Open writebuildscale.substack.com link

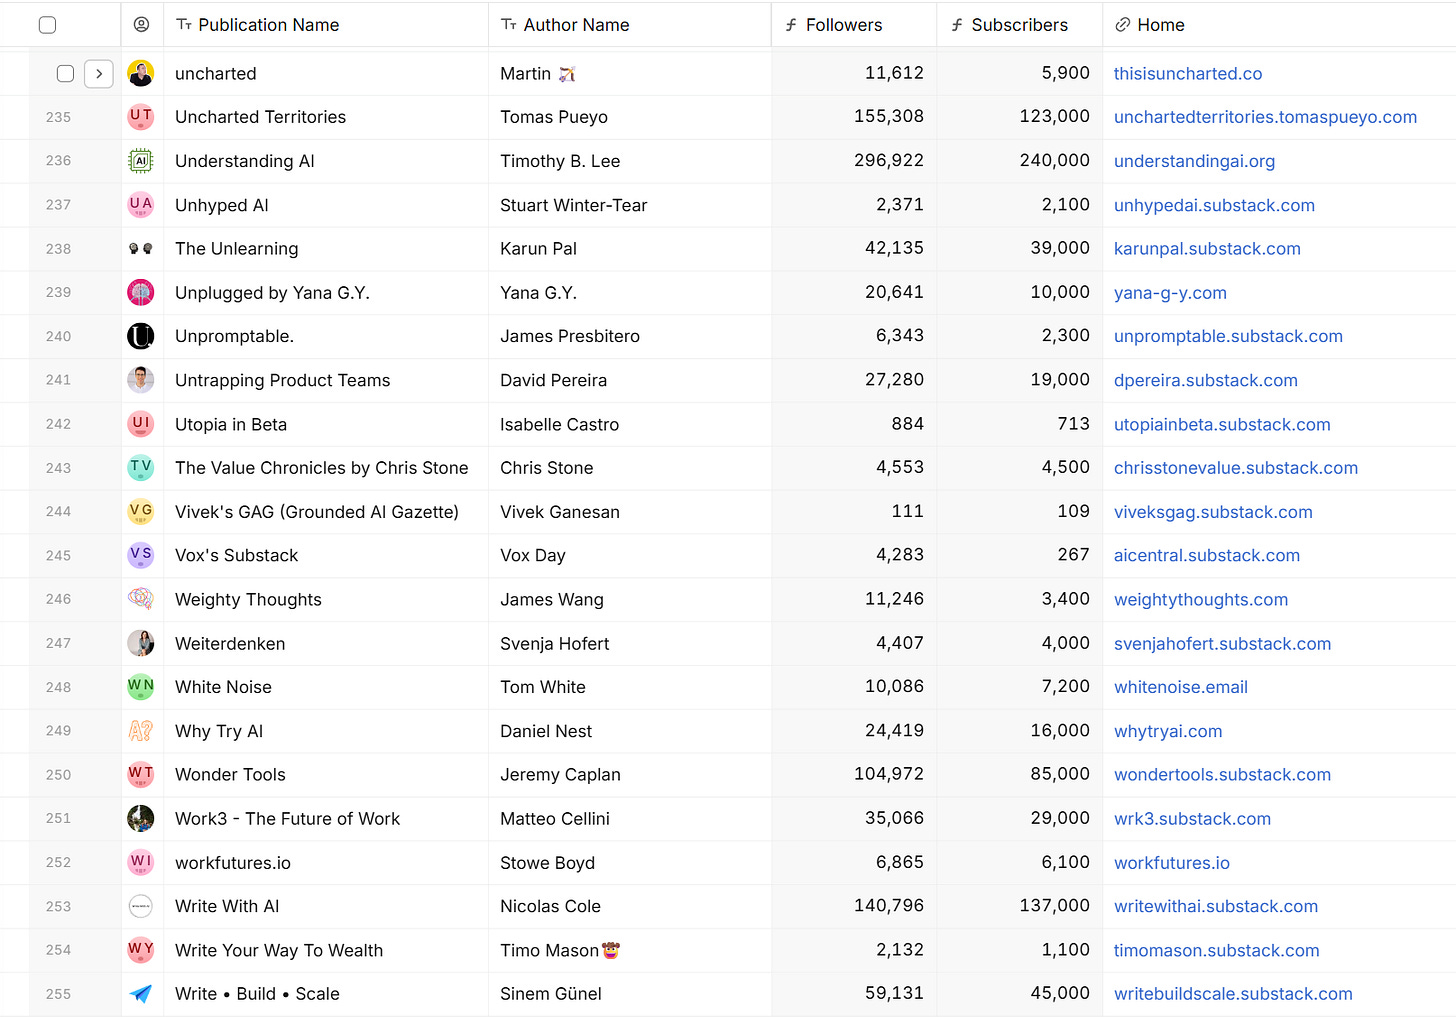coord(1233,994)
